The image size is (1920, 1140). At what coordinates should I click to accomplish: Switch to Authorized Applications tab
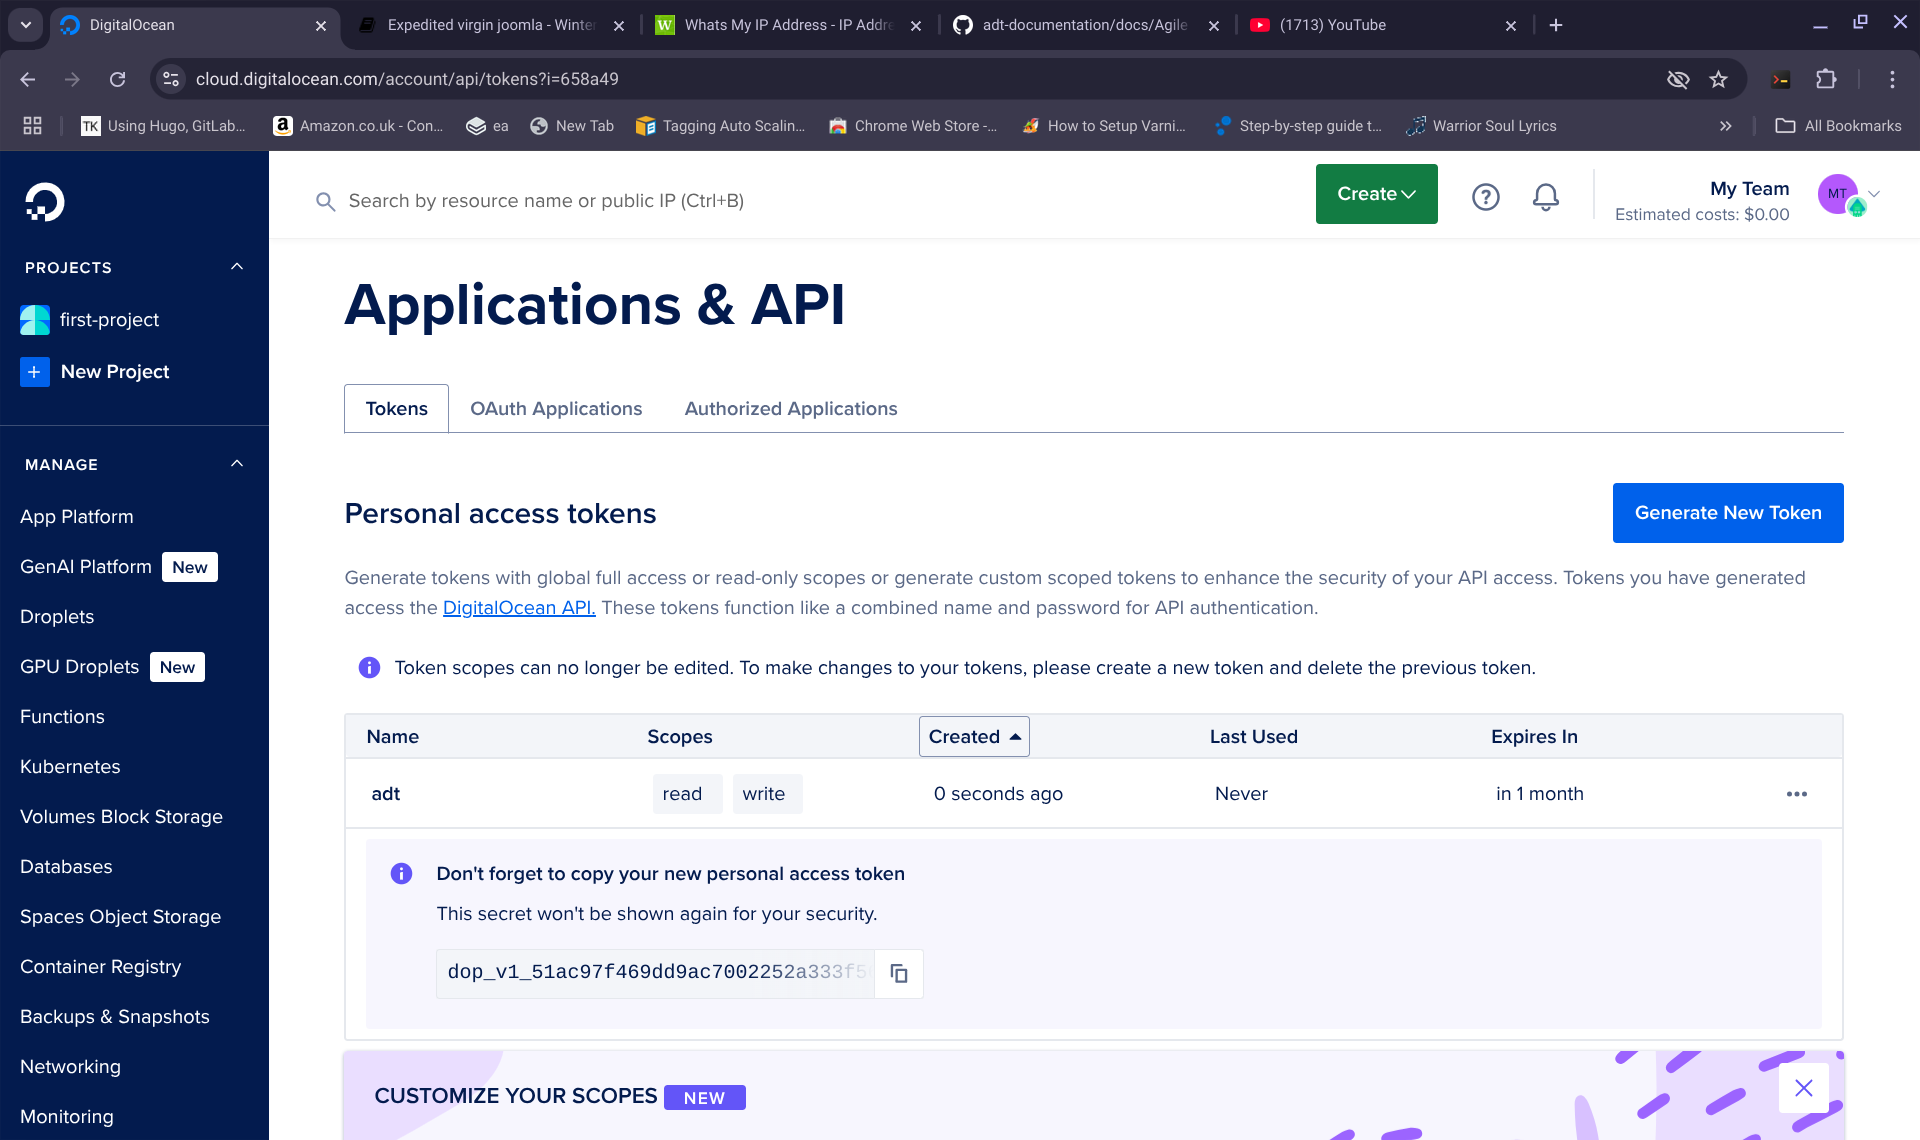click(790, 409)
